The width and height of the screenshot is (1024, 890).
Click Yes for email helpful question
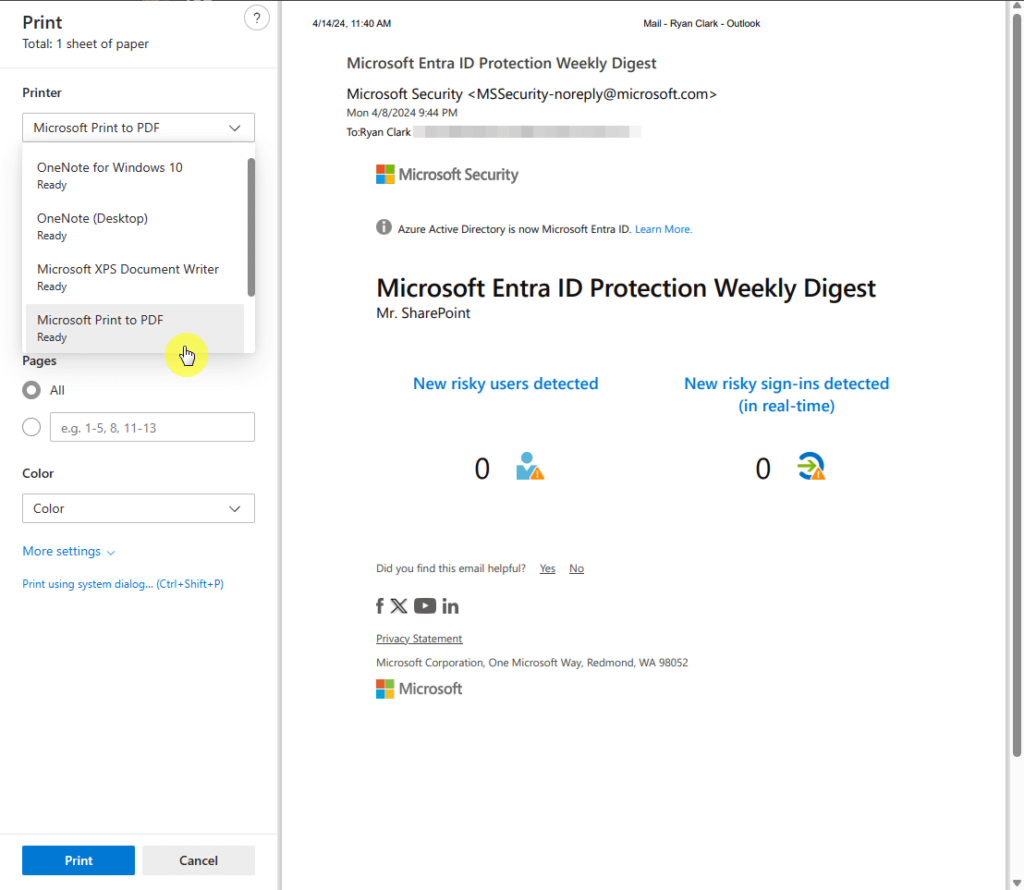547,568
